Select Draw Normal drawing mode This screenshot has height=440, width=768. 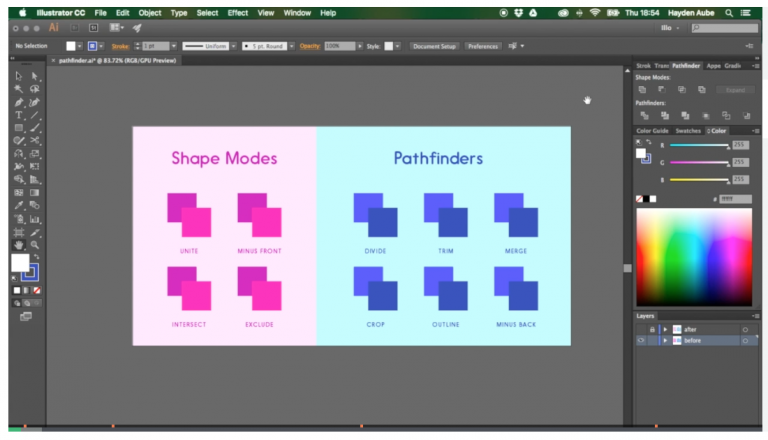tap(17, 303)
